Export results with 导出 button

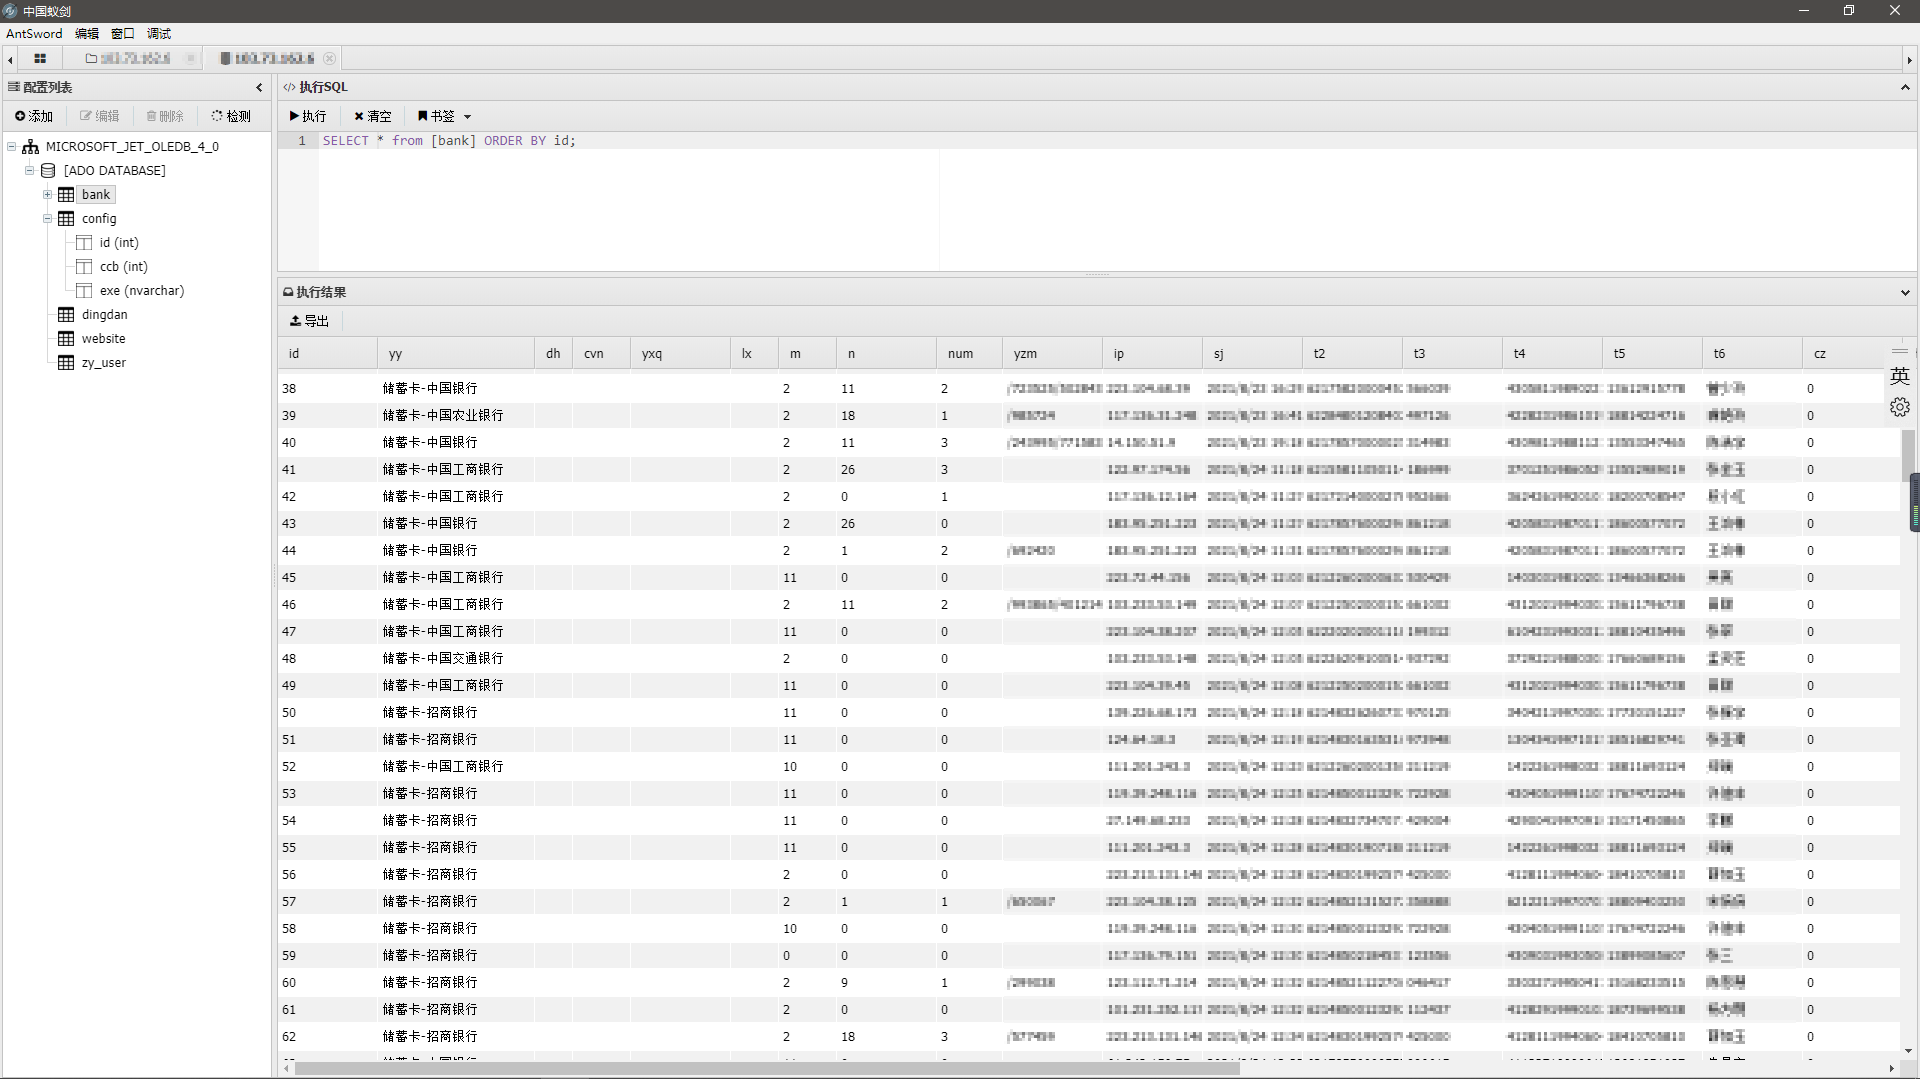pos(309,321)
